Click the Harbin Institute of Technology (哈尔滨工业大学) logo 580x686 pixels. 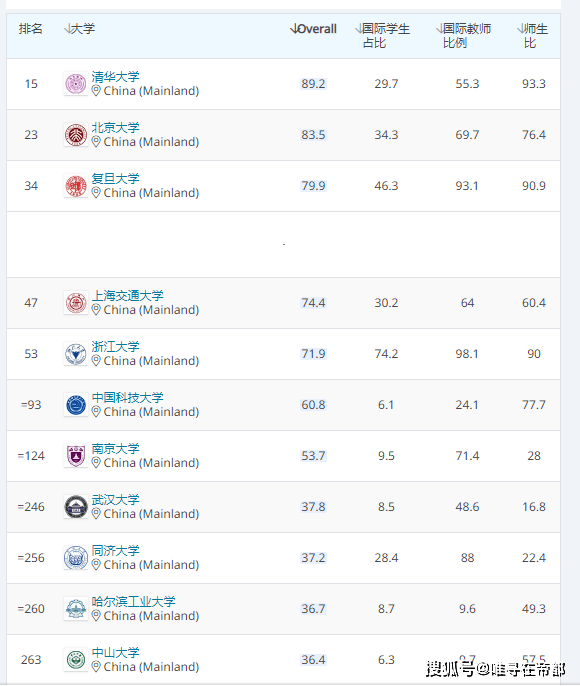coord(76,609)
